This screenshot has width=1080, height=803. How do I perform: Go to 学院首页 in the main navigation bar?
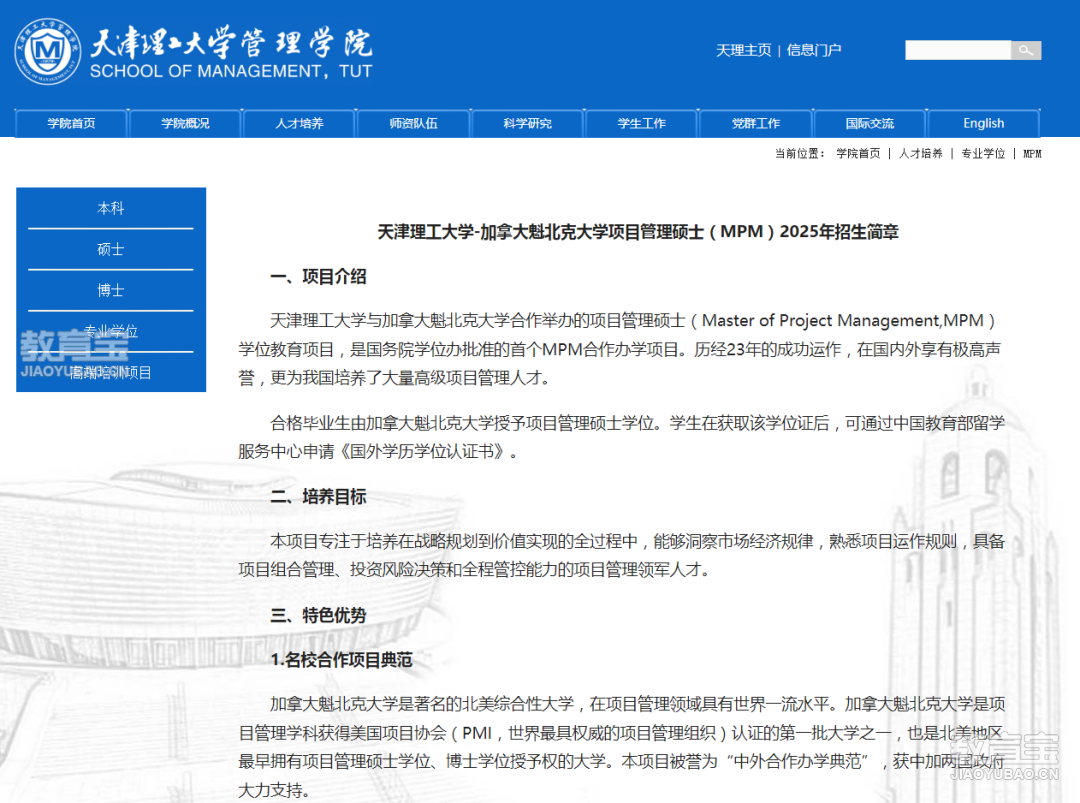[71, 123]
